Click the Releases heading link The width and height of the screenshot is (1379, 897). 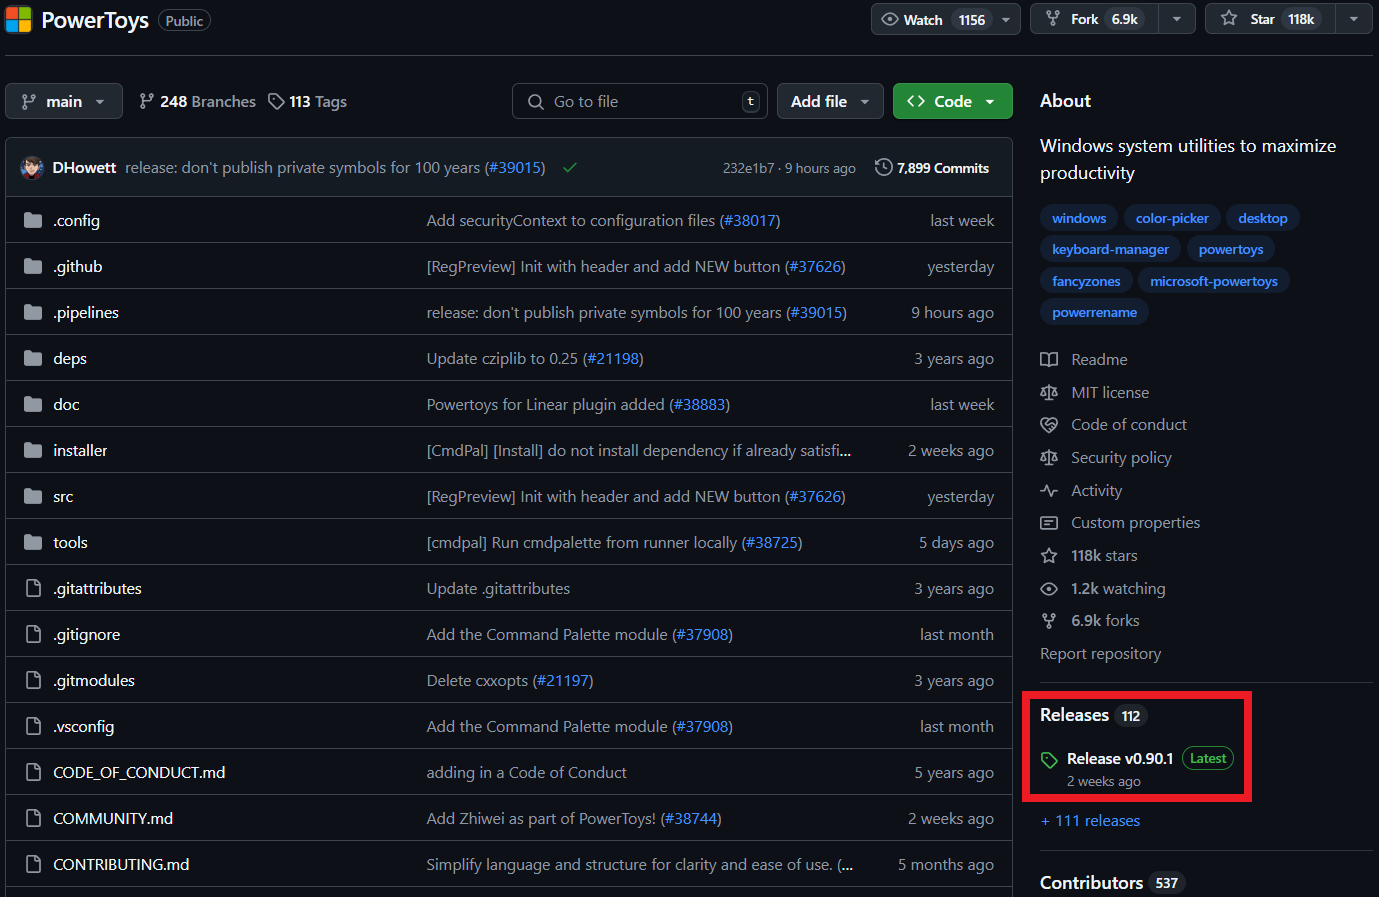[1074, 715]
